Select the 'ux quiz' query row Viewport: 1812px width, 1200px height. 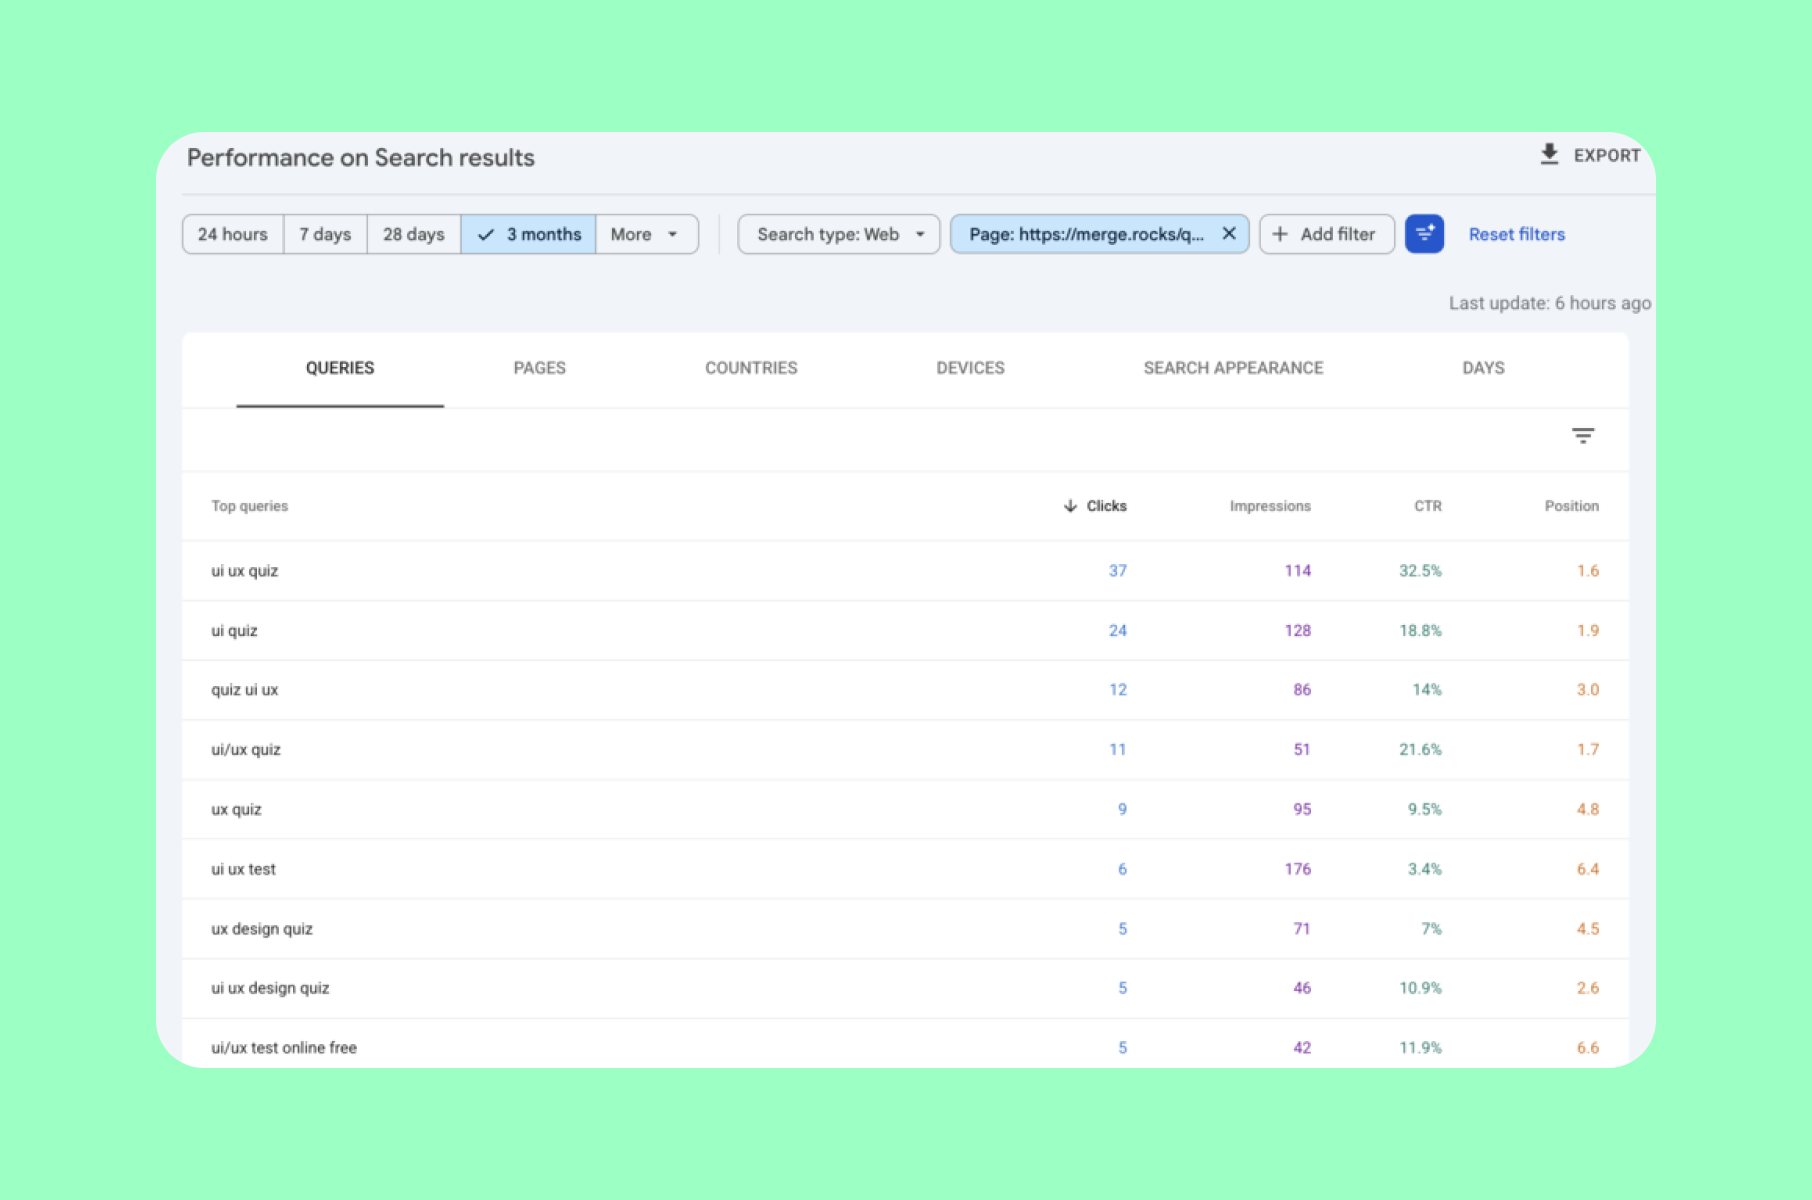(x=905, y=809)
